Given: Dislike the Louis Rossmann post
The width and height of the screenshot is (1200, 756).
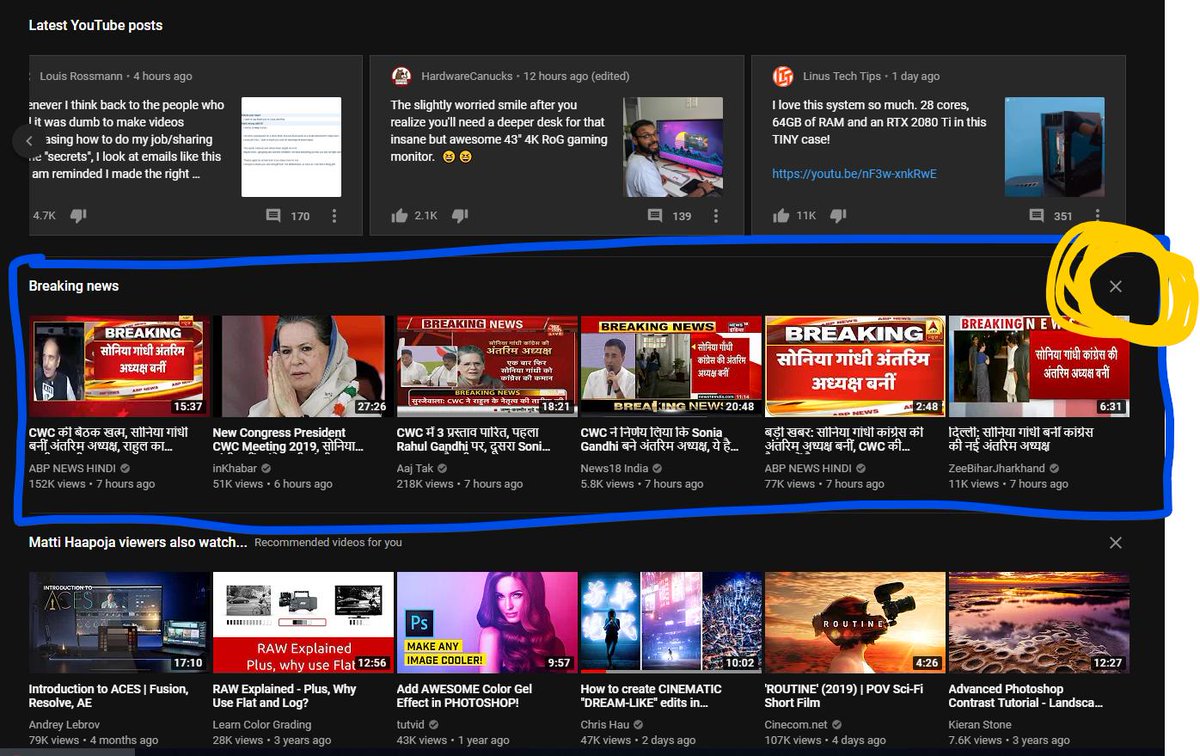Looking at the screenshot, I should click(79, 216).
